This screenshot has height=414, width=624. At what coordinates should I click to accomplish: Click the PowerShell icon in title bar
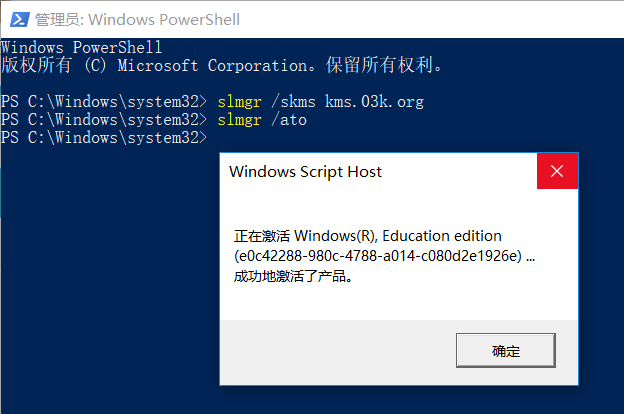coord(20,20)
